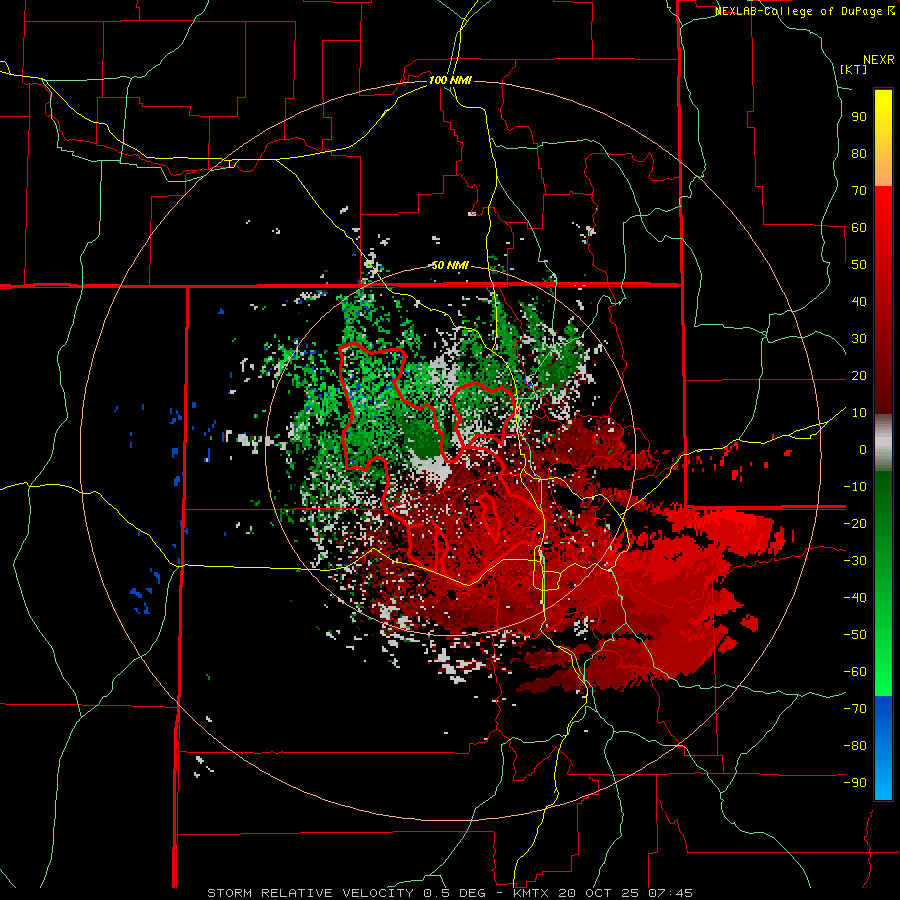The width and height of the screenshot is (900, 900).
Task: Select the positive 20 knot scale value
Action: (x=859, y=375)
